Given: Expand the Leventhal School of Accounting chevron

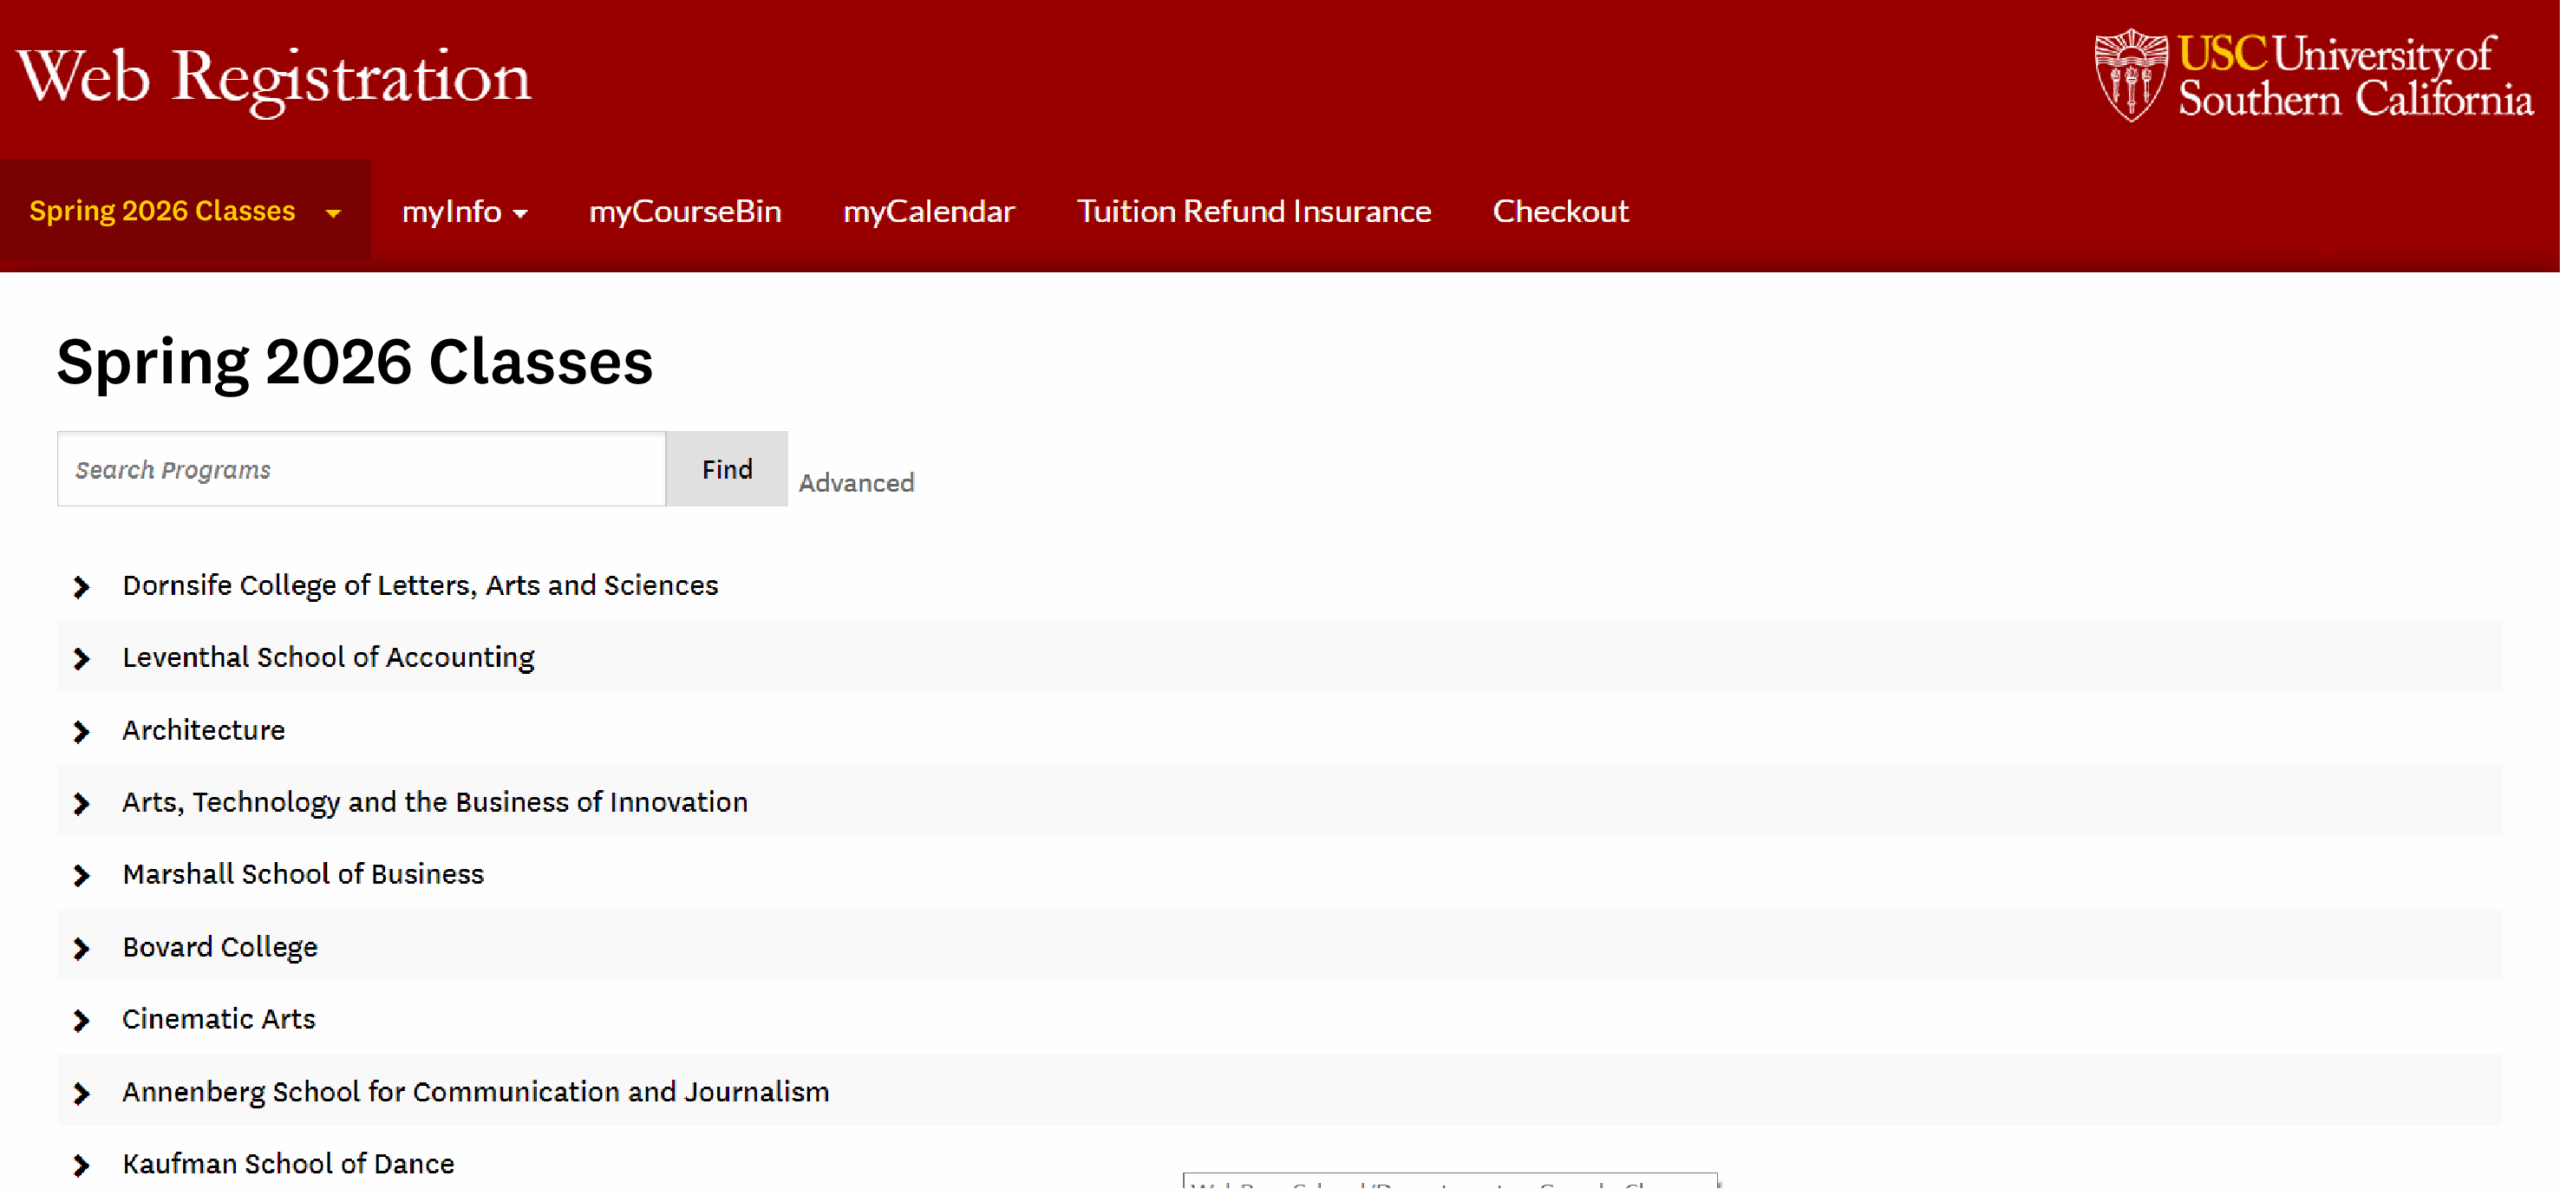Looking at the screenshot, I should coord(81,658).
